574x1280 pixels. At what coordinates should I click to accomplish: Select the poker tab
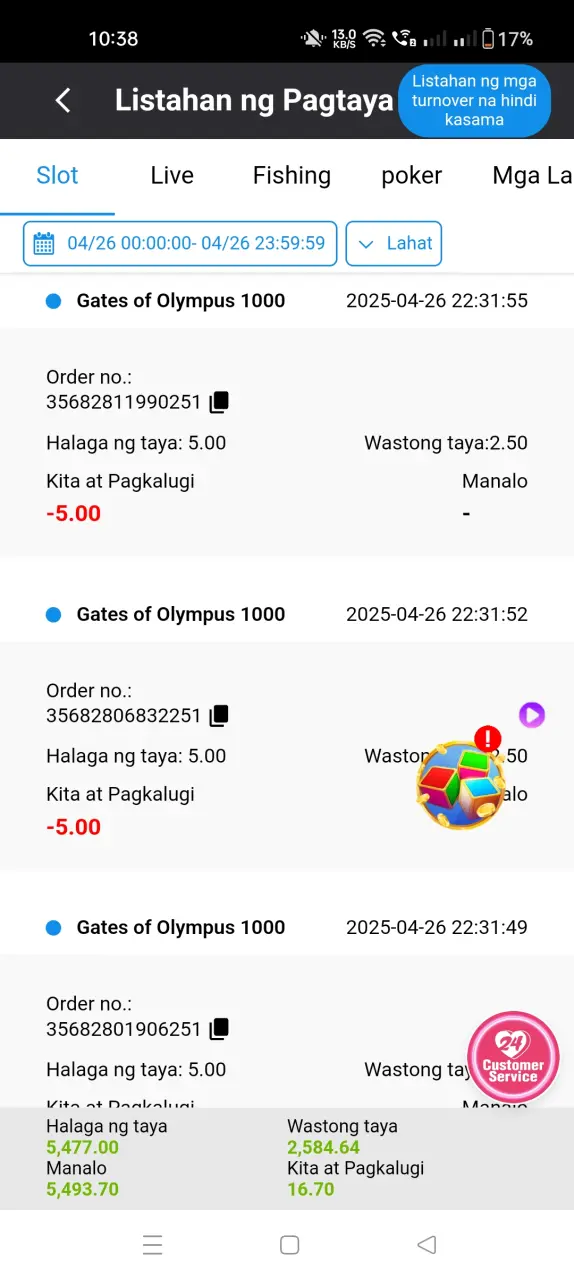[412, 176]
